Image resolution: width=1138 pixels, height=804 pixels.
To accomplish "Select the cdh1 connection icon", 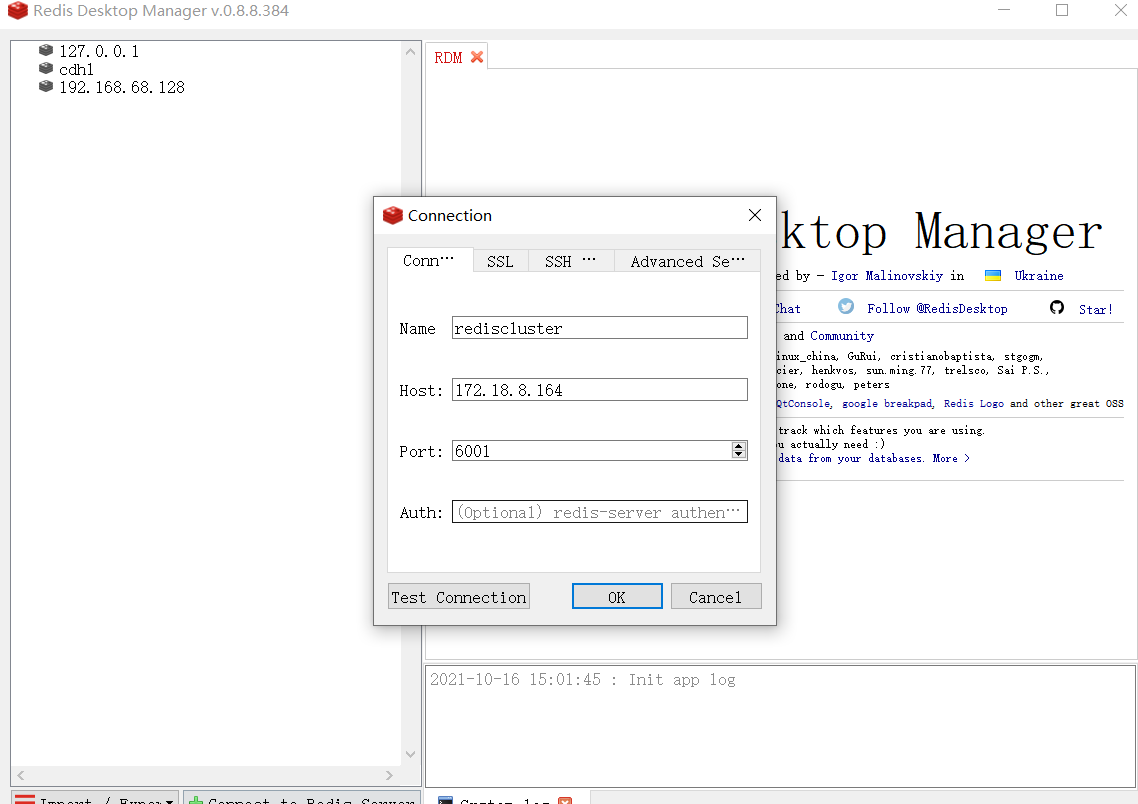I will point(46,69).
